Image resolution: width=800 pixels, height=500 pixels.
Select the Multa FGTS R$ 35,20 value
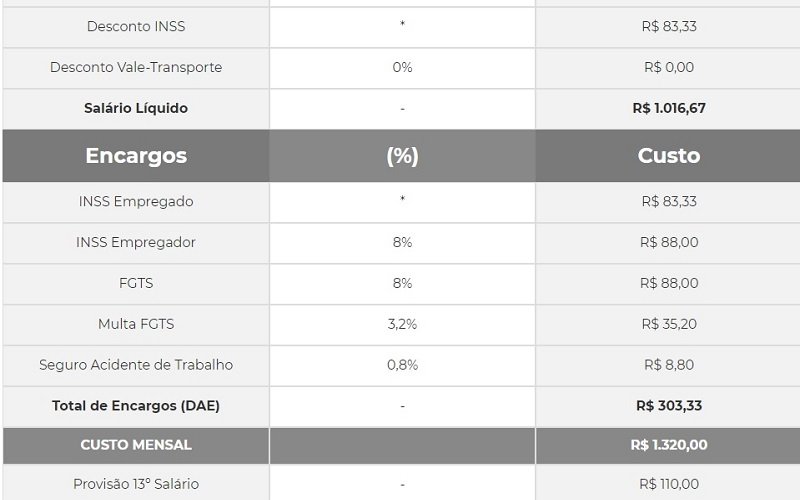point(669,324)
